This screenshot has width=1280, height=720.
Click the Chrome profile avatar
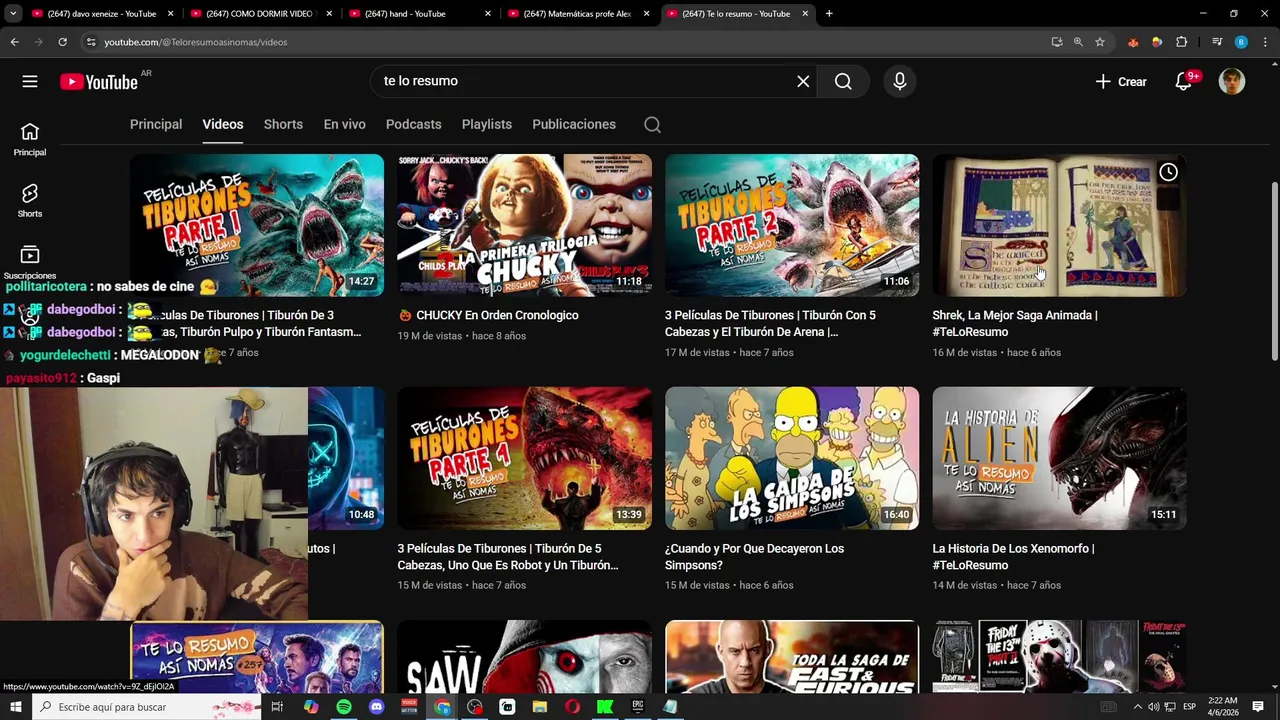click(x=1241, y=42)
